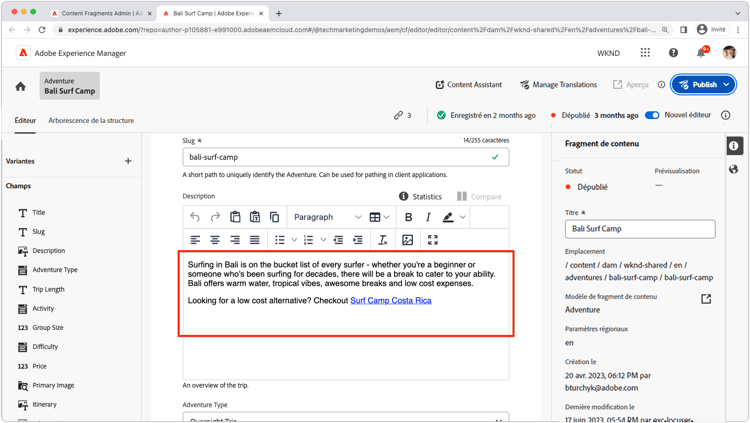This screenshot has height=423, width=750.
Task: Insert a bulleted list
Action: pyautogui.click(x=280, y=240)
